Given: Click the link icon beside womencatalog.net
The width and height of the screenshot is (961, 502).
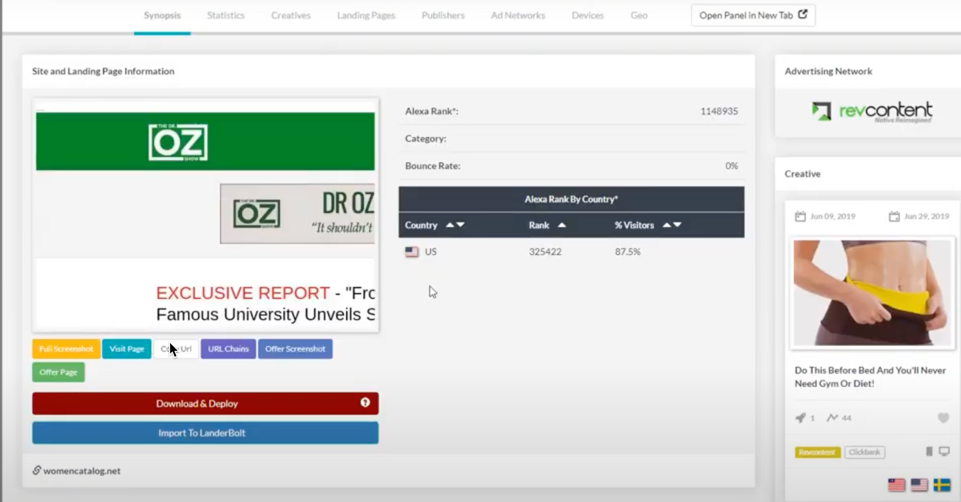Looking at the screenshot, I should (x=37, y=470).
